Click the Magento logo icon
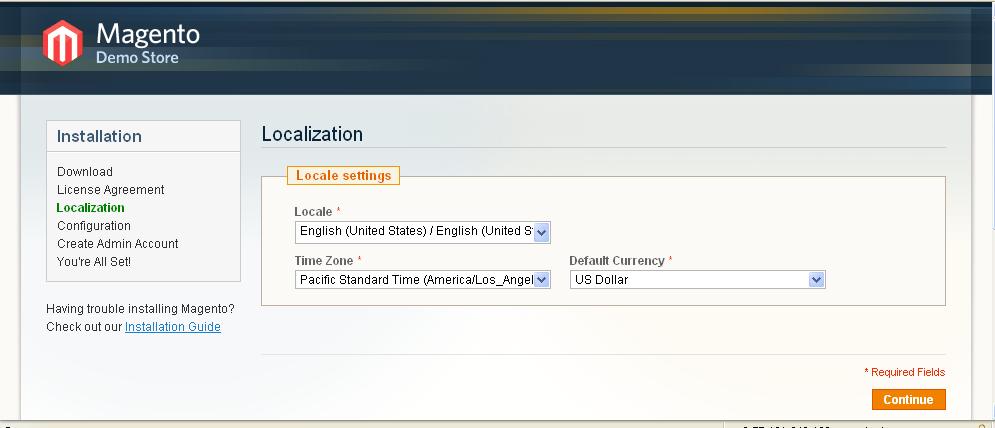The image size is (995, 428). (x=62, y=43)
